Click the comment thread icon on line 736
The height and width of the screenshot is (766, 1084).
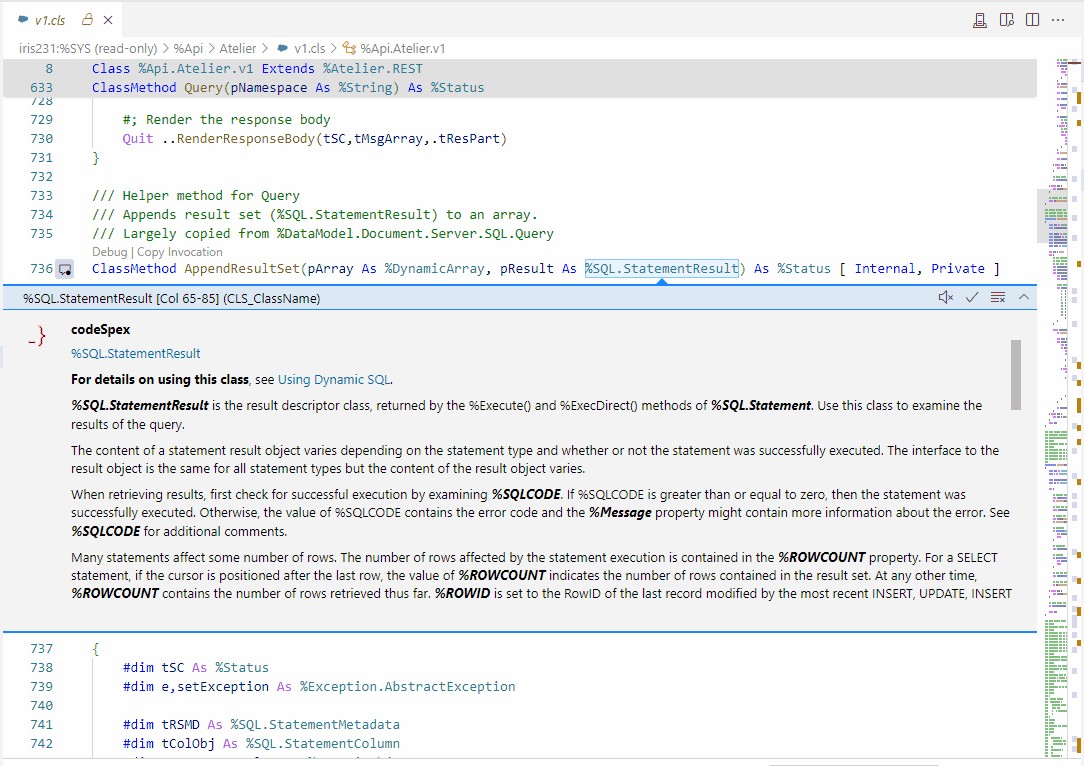point(65,269)
